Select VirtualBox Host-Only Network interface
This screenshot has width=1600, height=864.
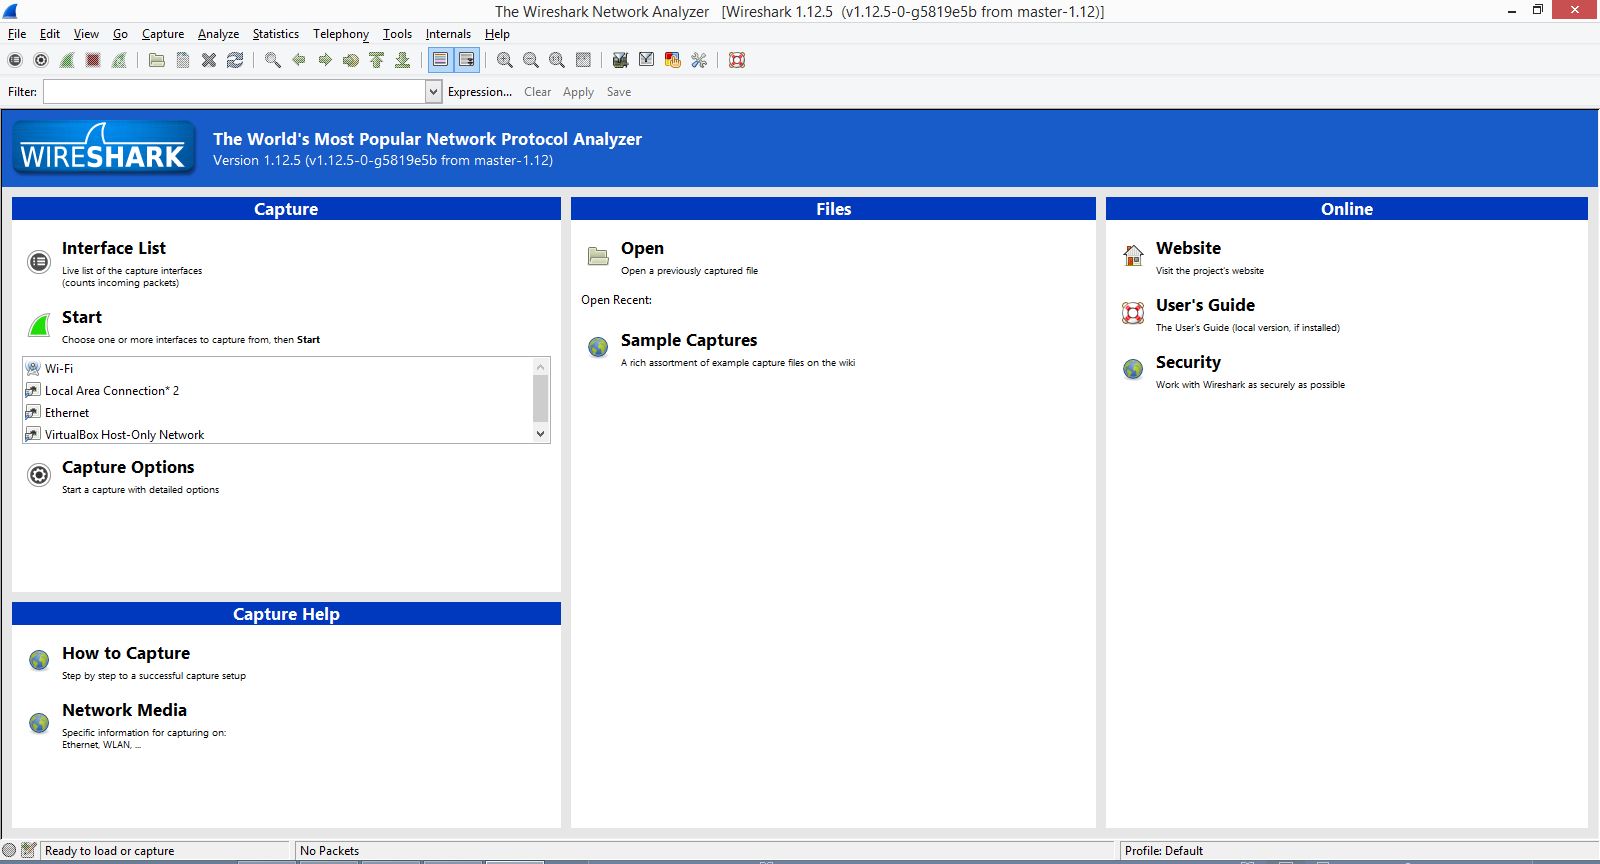pyautogui.click(x=278, y=435)
